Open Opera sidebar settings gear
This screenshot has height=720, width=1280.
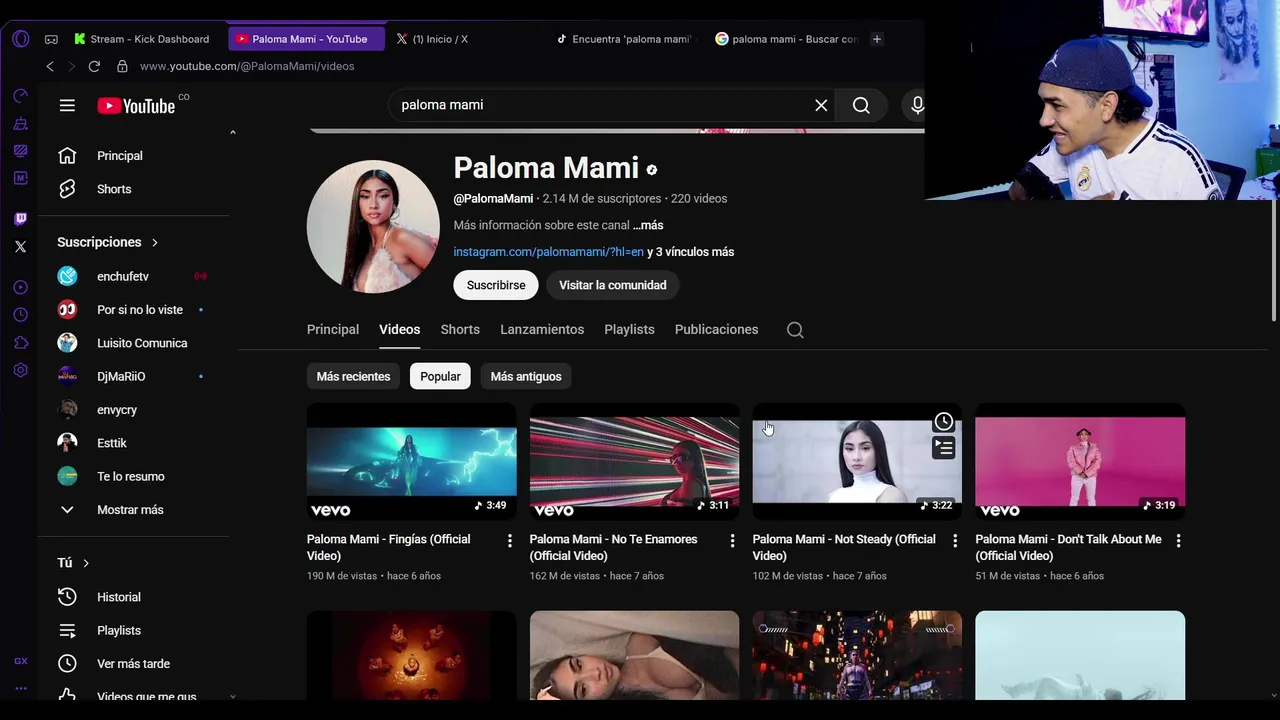[x=20, y=370]
